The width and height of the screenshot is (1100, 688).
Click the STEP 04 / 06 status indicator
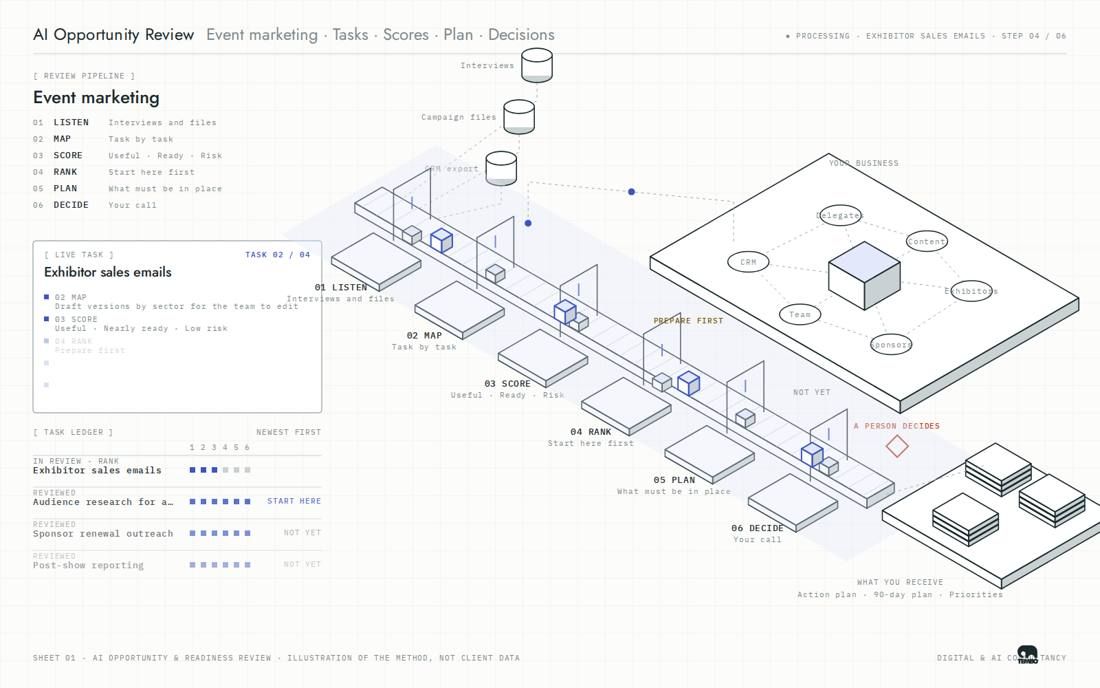(x=1033, y=35)
